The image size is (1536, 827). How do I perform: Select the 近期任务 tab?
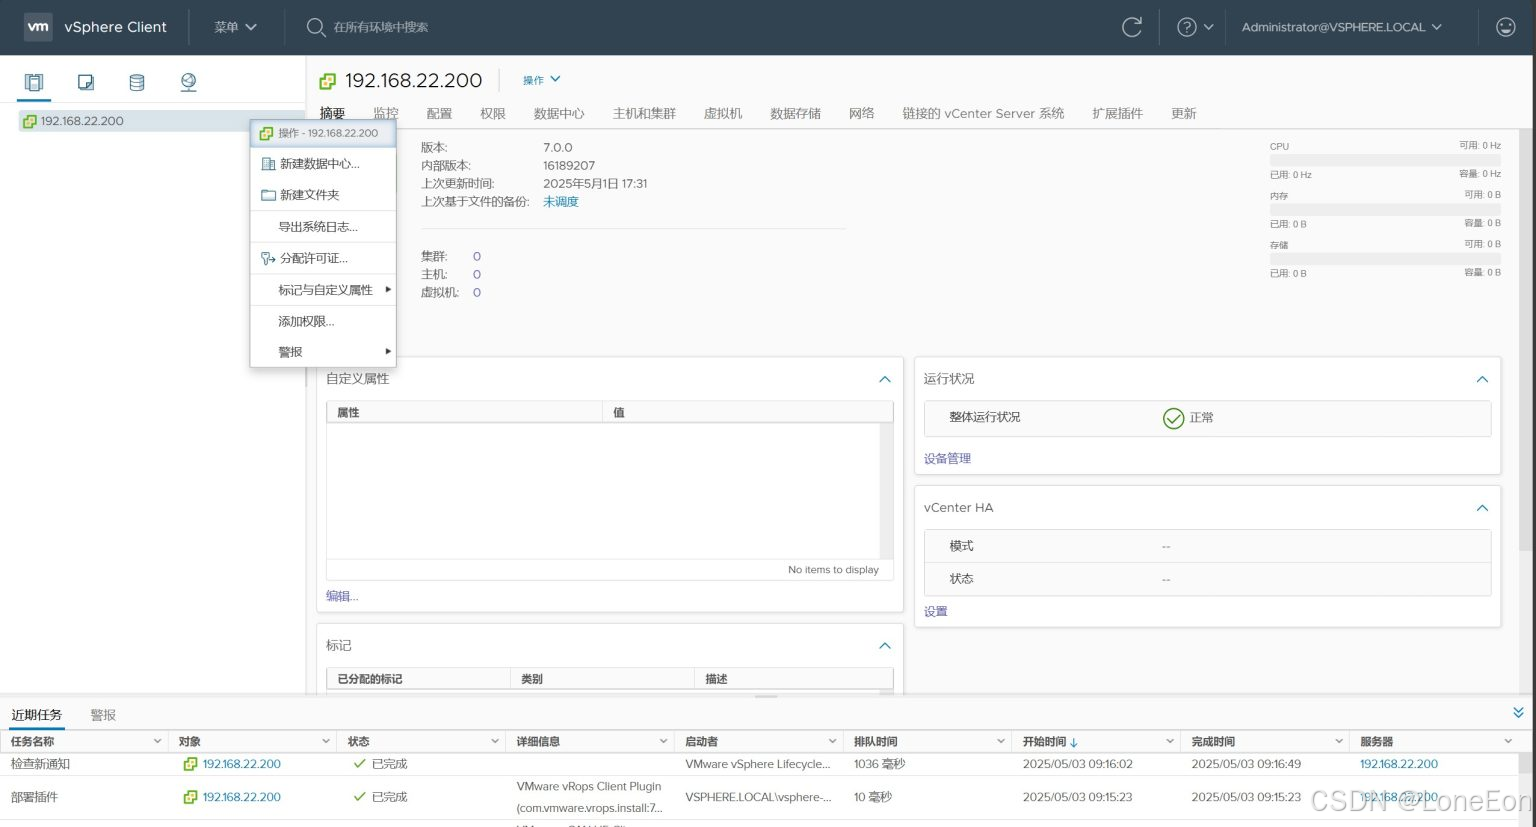tap(36, 715)
